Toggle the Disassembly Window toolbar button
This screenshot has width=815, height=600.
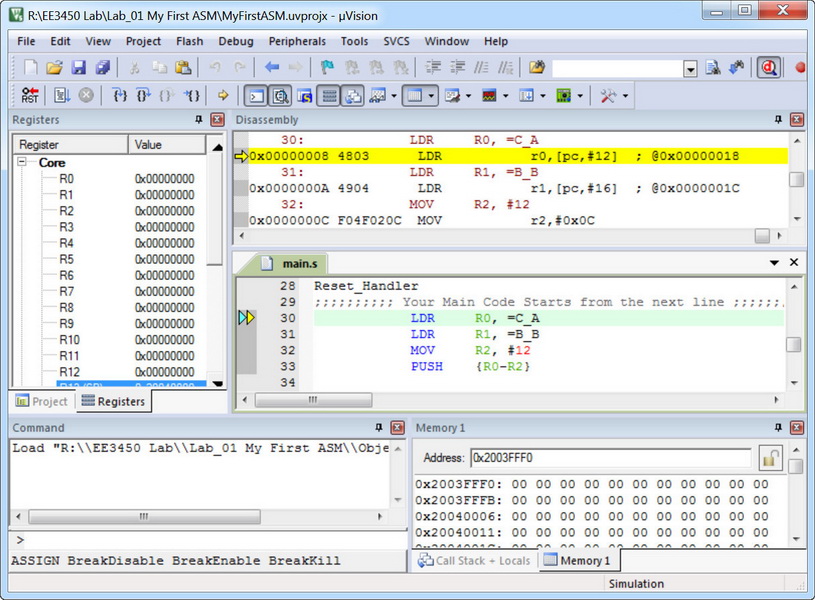pyautogui.click(x=280, y=95)
